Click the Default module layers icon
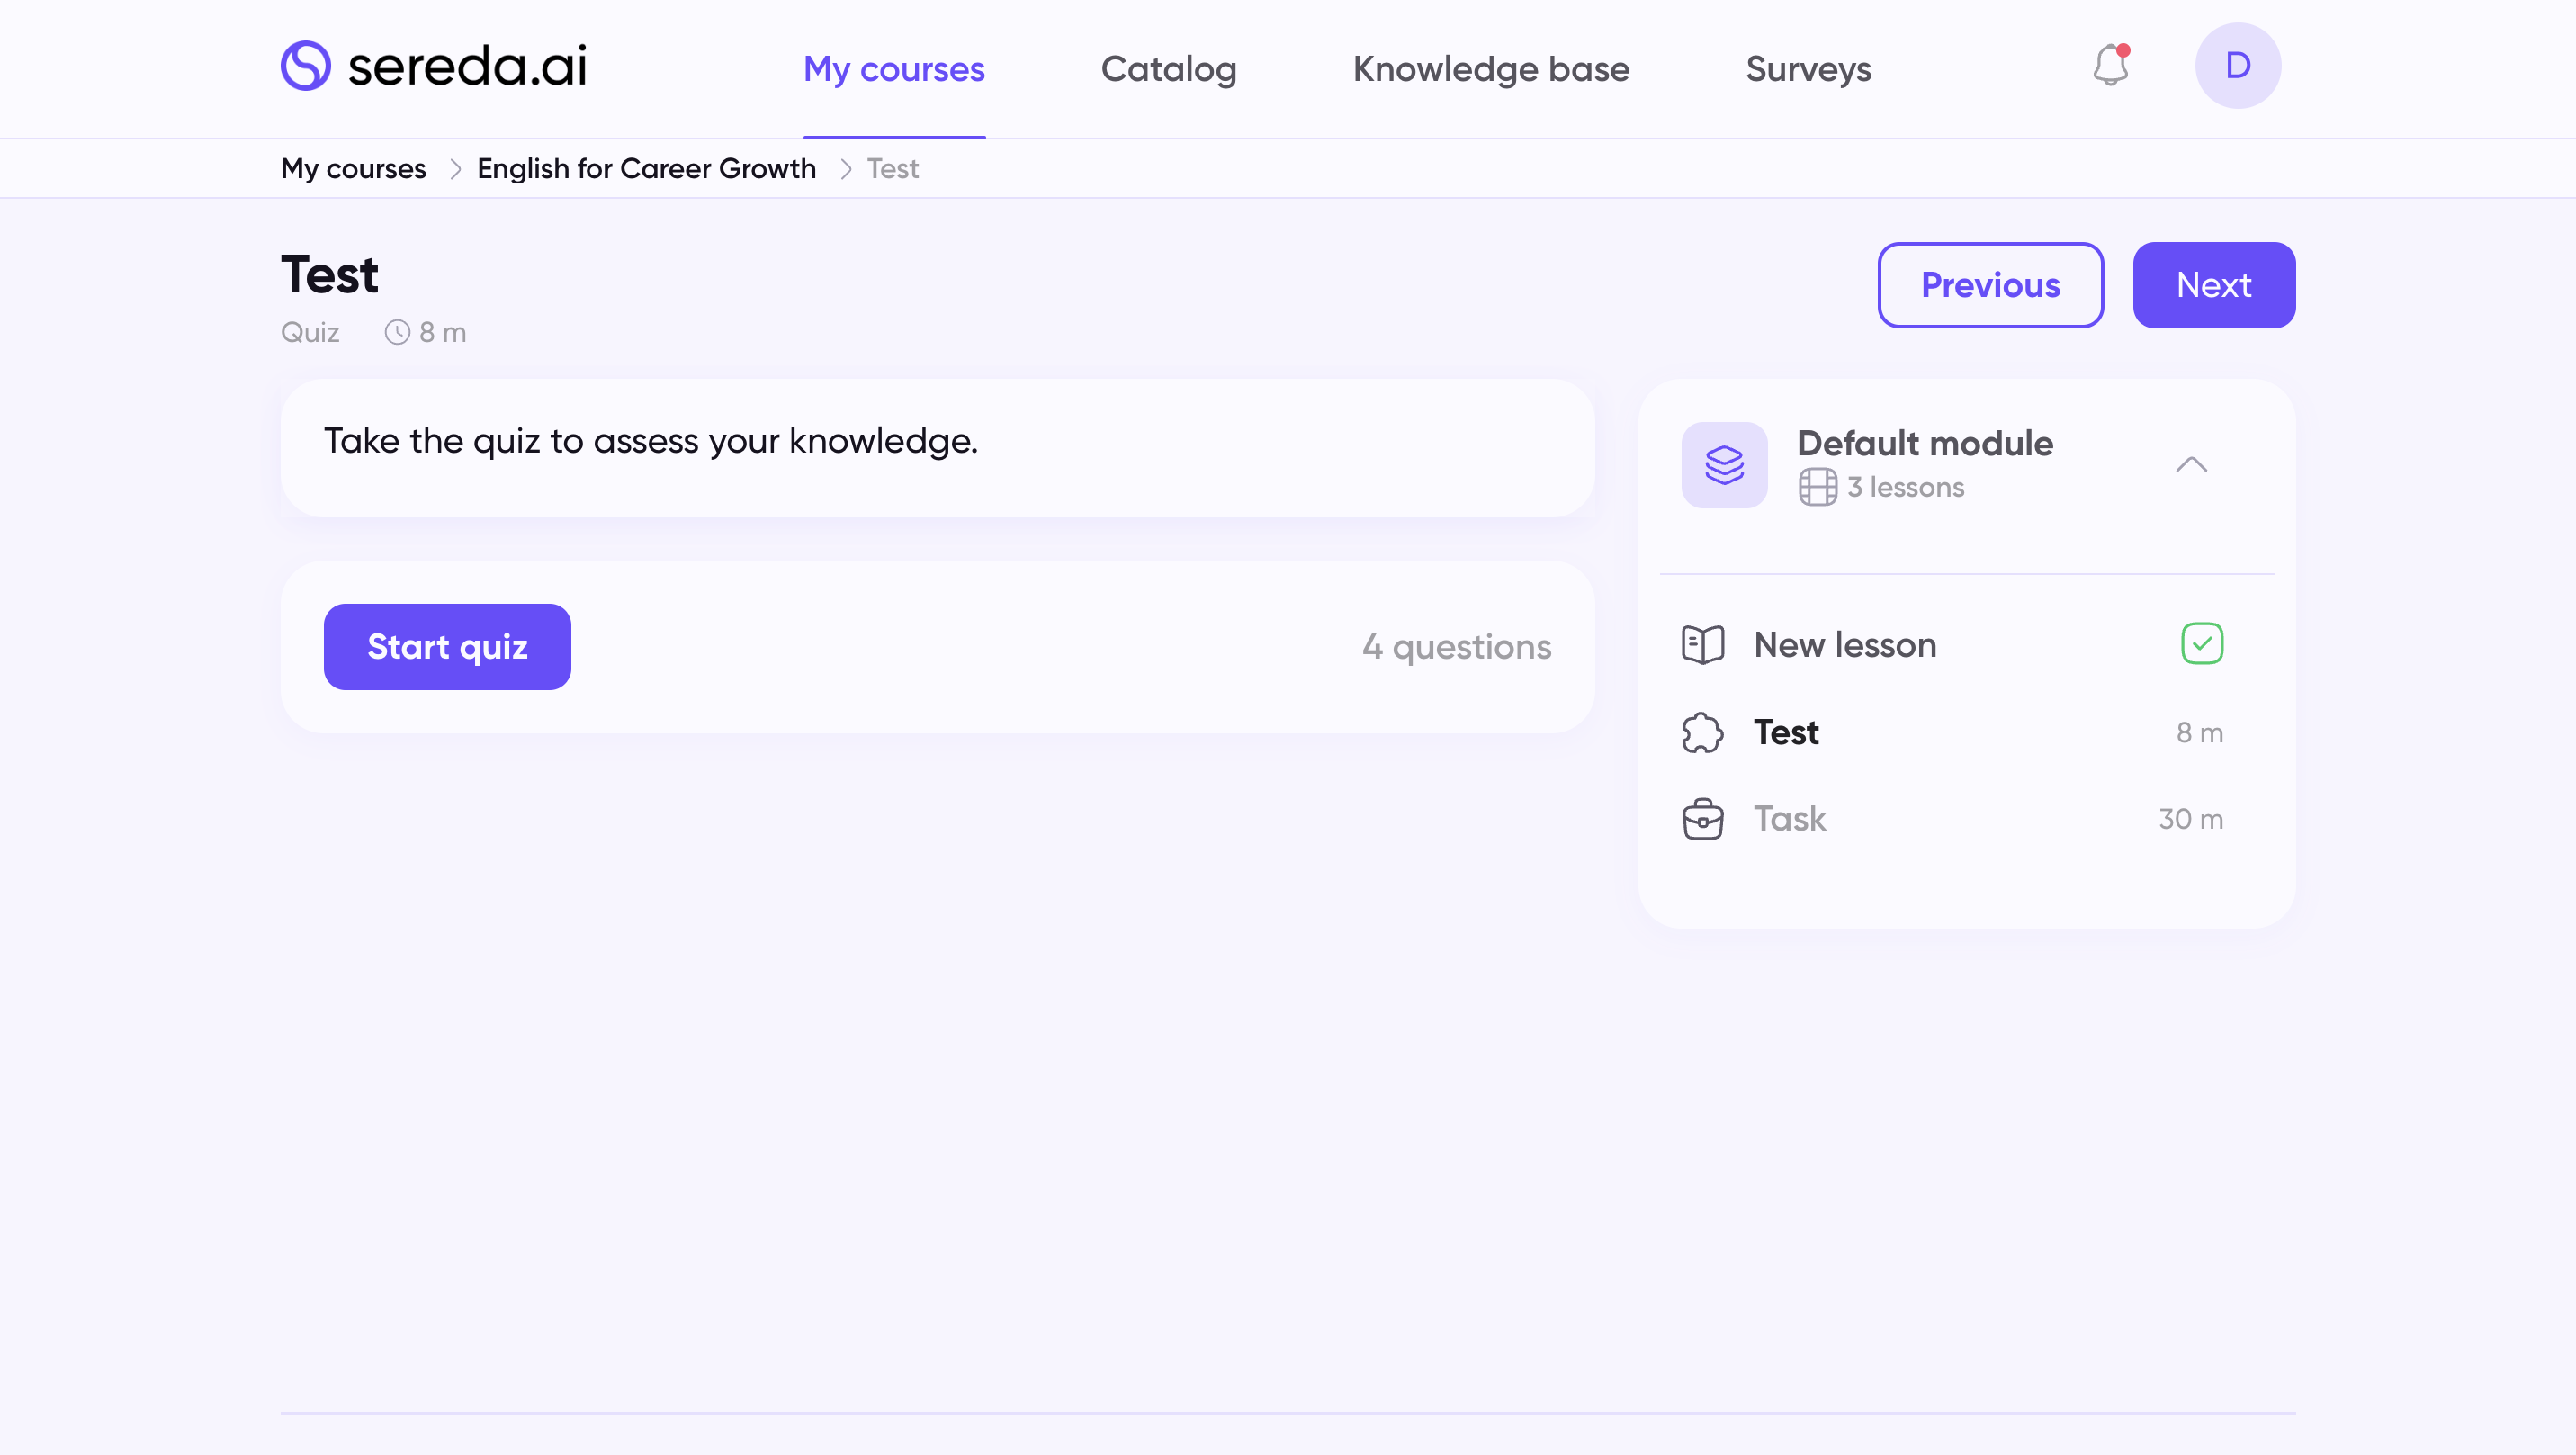This screenshot has width=2576, height=1455. (x=1724, y=465)
